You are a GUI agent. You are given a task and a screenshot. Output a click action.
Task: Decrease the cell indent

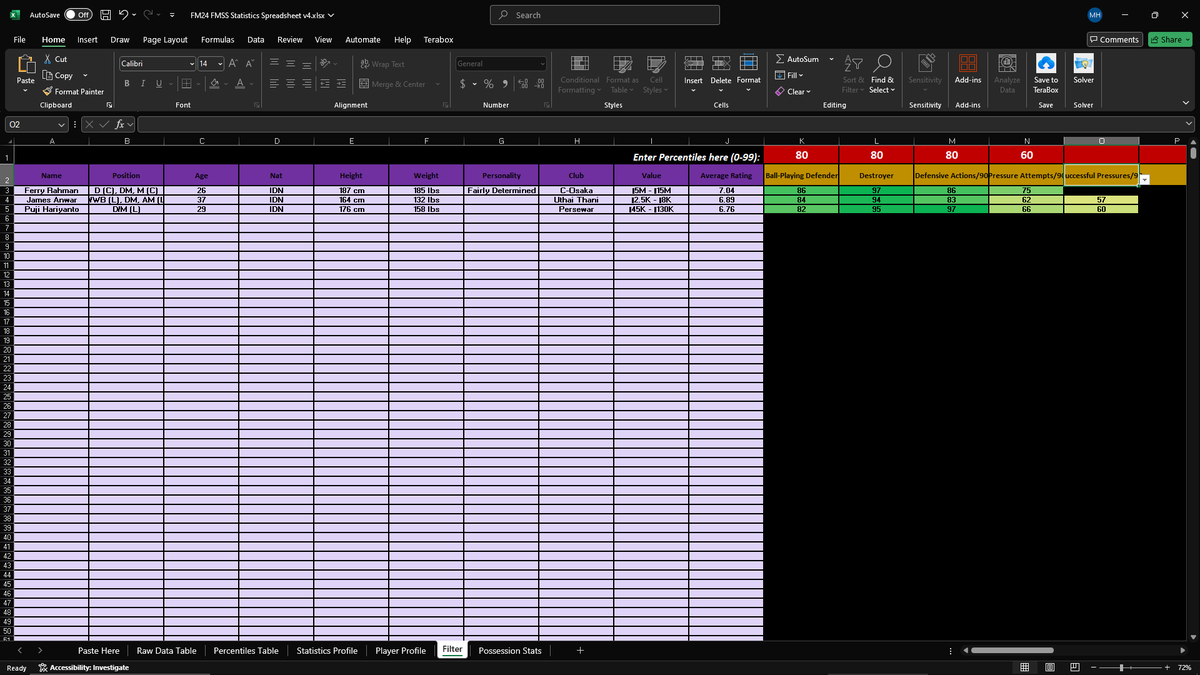327,84
